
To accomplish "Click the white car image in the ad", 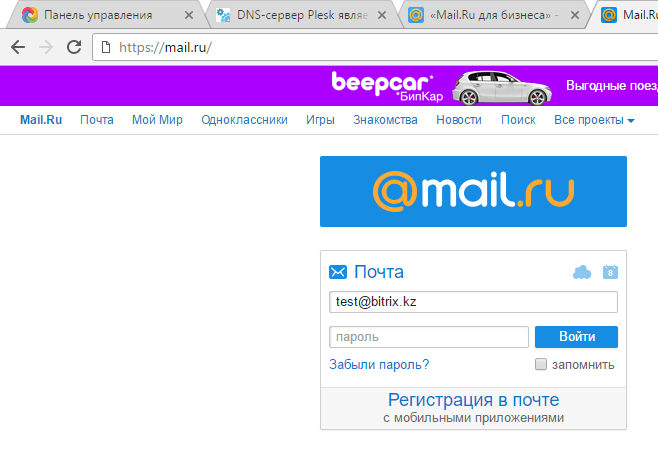I will [502, 88].
